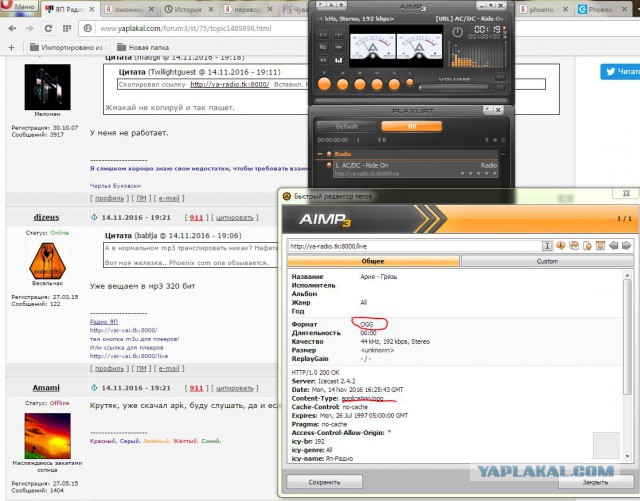This screenshot has width=640, height=501.
Task: Click the star icon in playlist header
Action: click(x=495, y=140)
